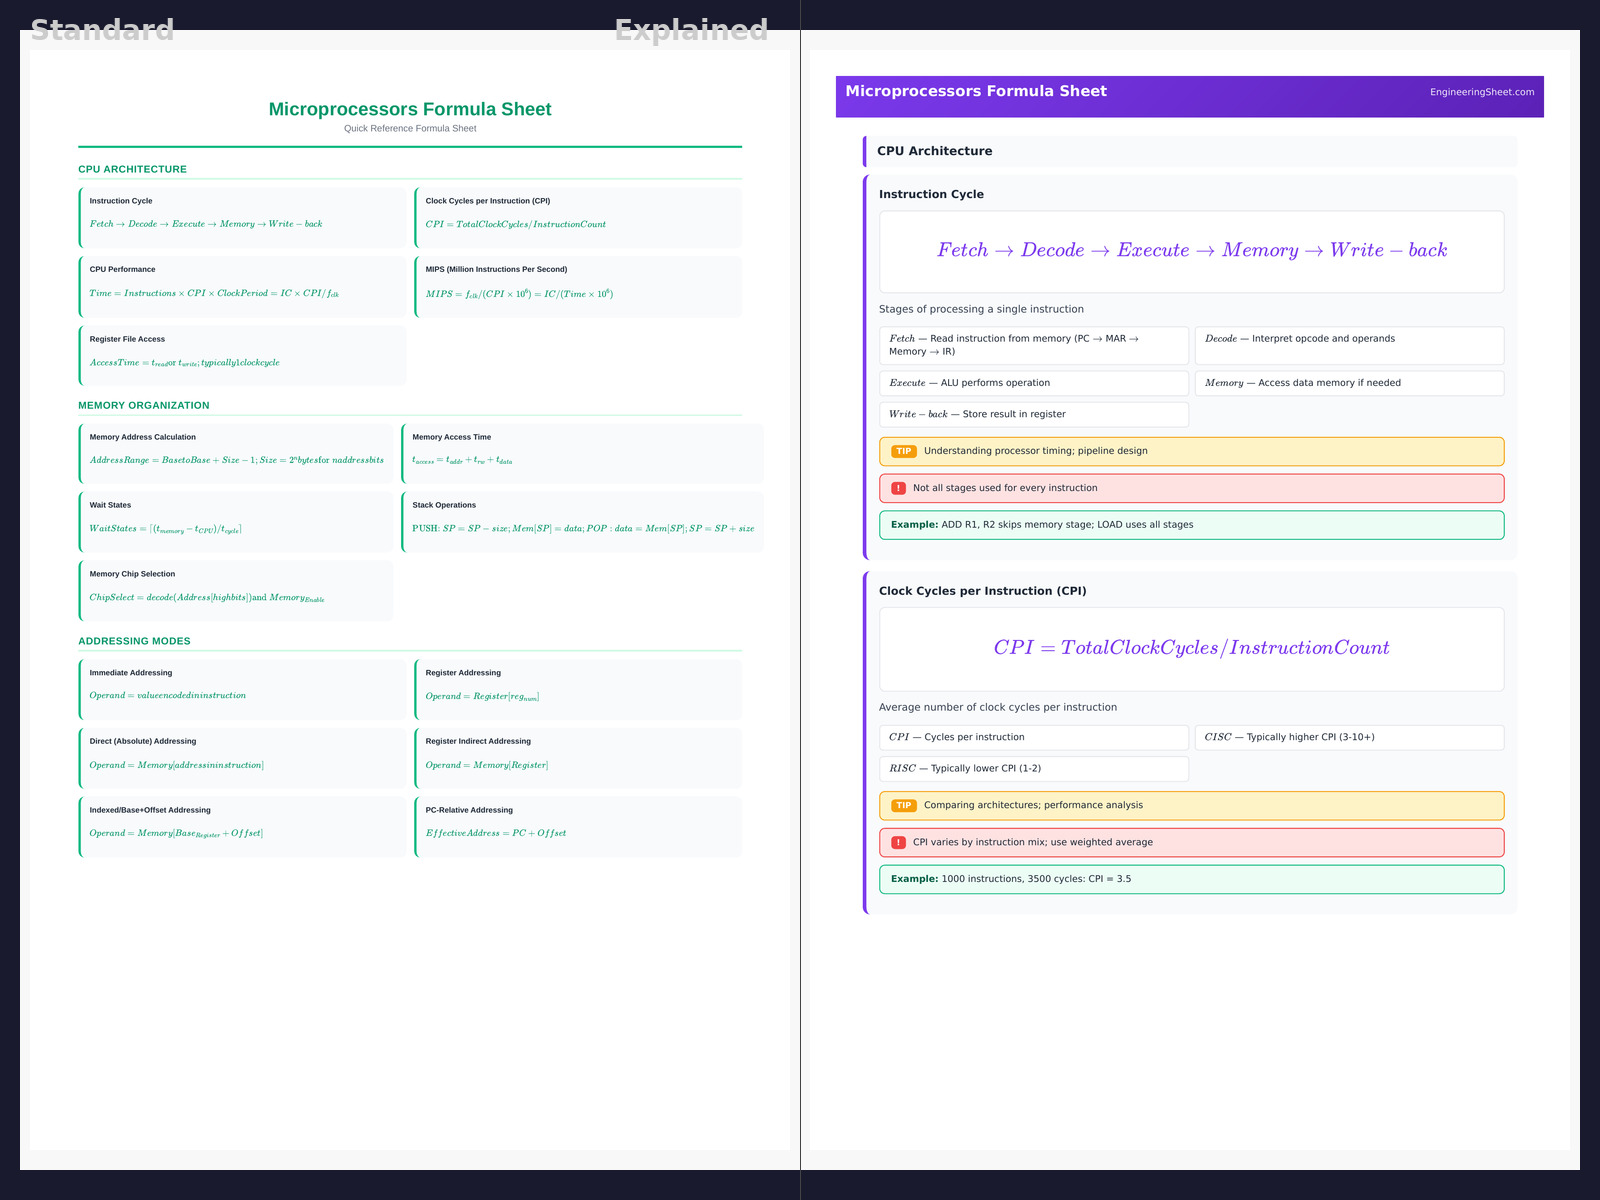Select the 'MIPS (Million Instructions Per Second)' card
The height and width of the screenshot is (1200, 1600).
click(x=578, y=286)
